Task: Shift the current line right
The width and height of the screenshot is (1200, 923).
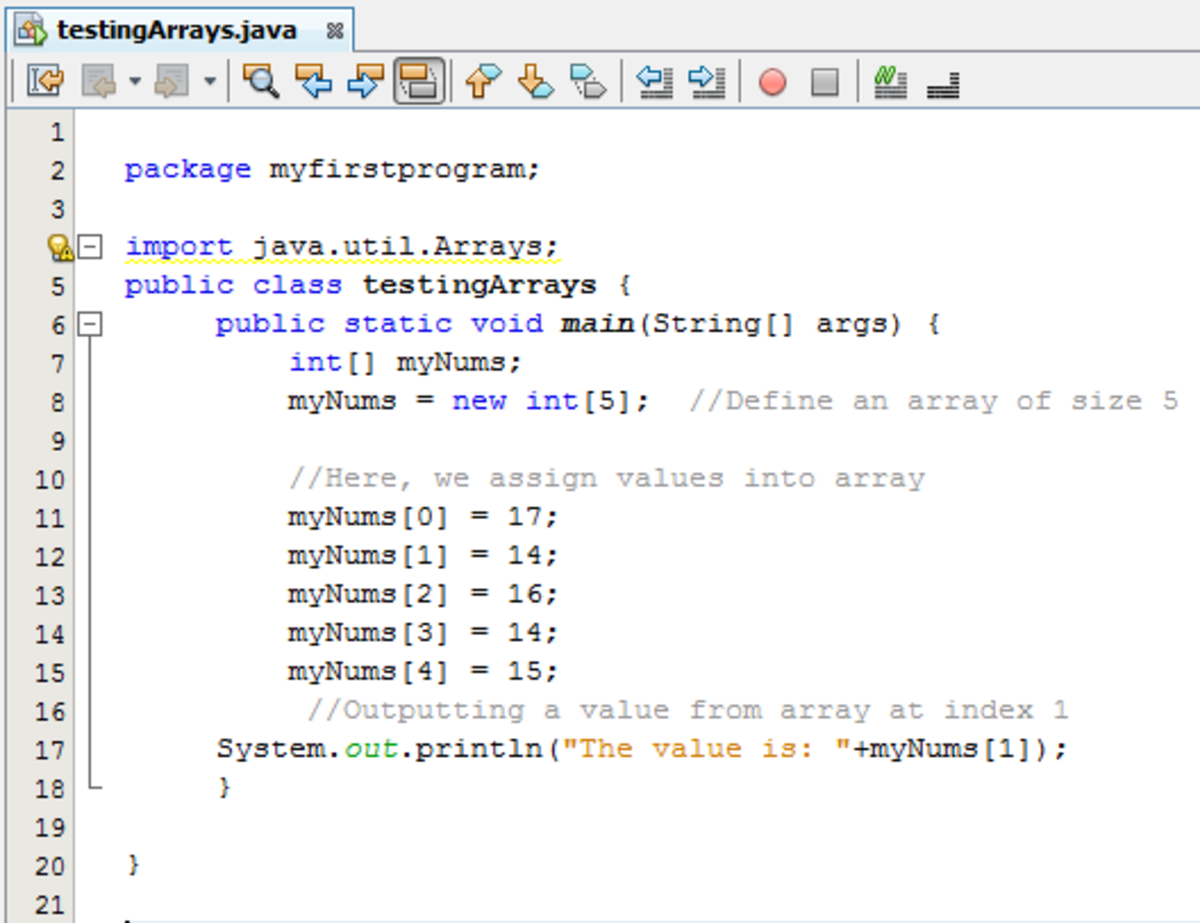Action: pos(707,83)
